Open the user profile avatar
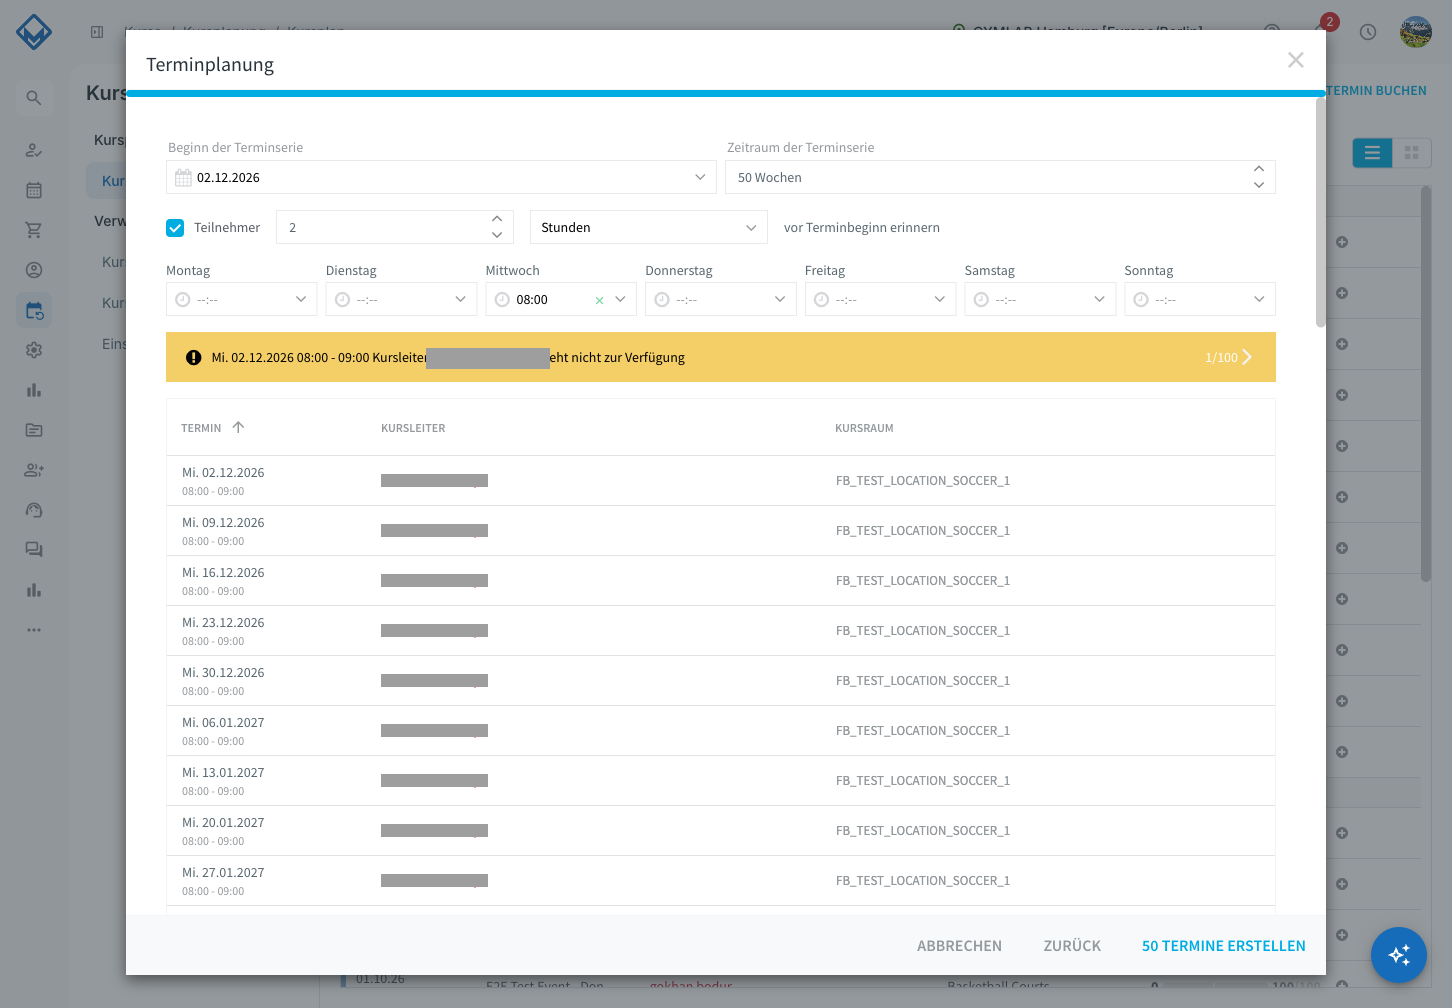1452x1008 pixels. (1416, 32)
